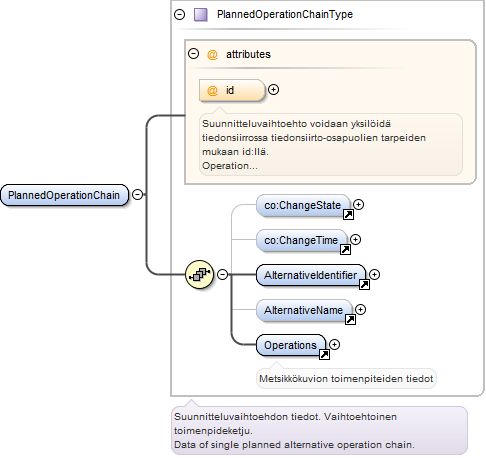
Task: Follow the reference arrow on co:ChangeState
Action: pos(348,215)
